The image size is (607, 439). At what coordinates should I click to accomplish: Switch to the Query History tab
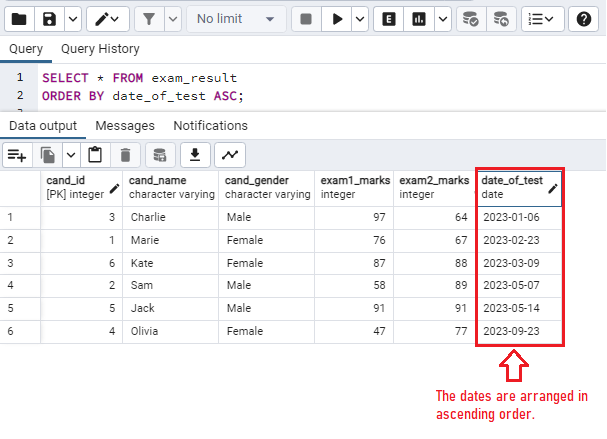coord(100,49)
